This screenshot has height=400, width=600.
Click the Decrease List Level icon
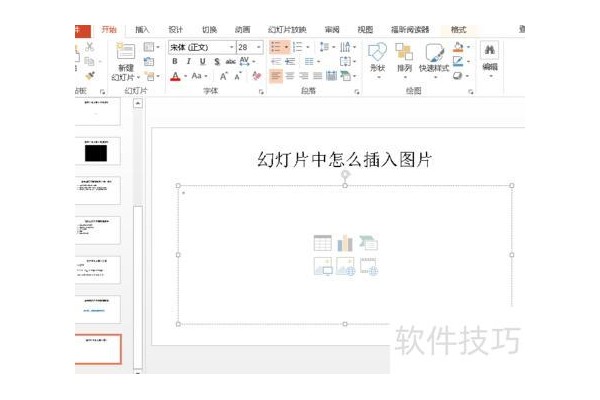tap(276, 62)
